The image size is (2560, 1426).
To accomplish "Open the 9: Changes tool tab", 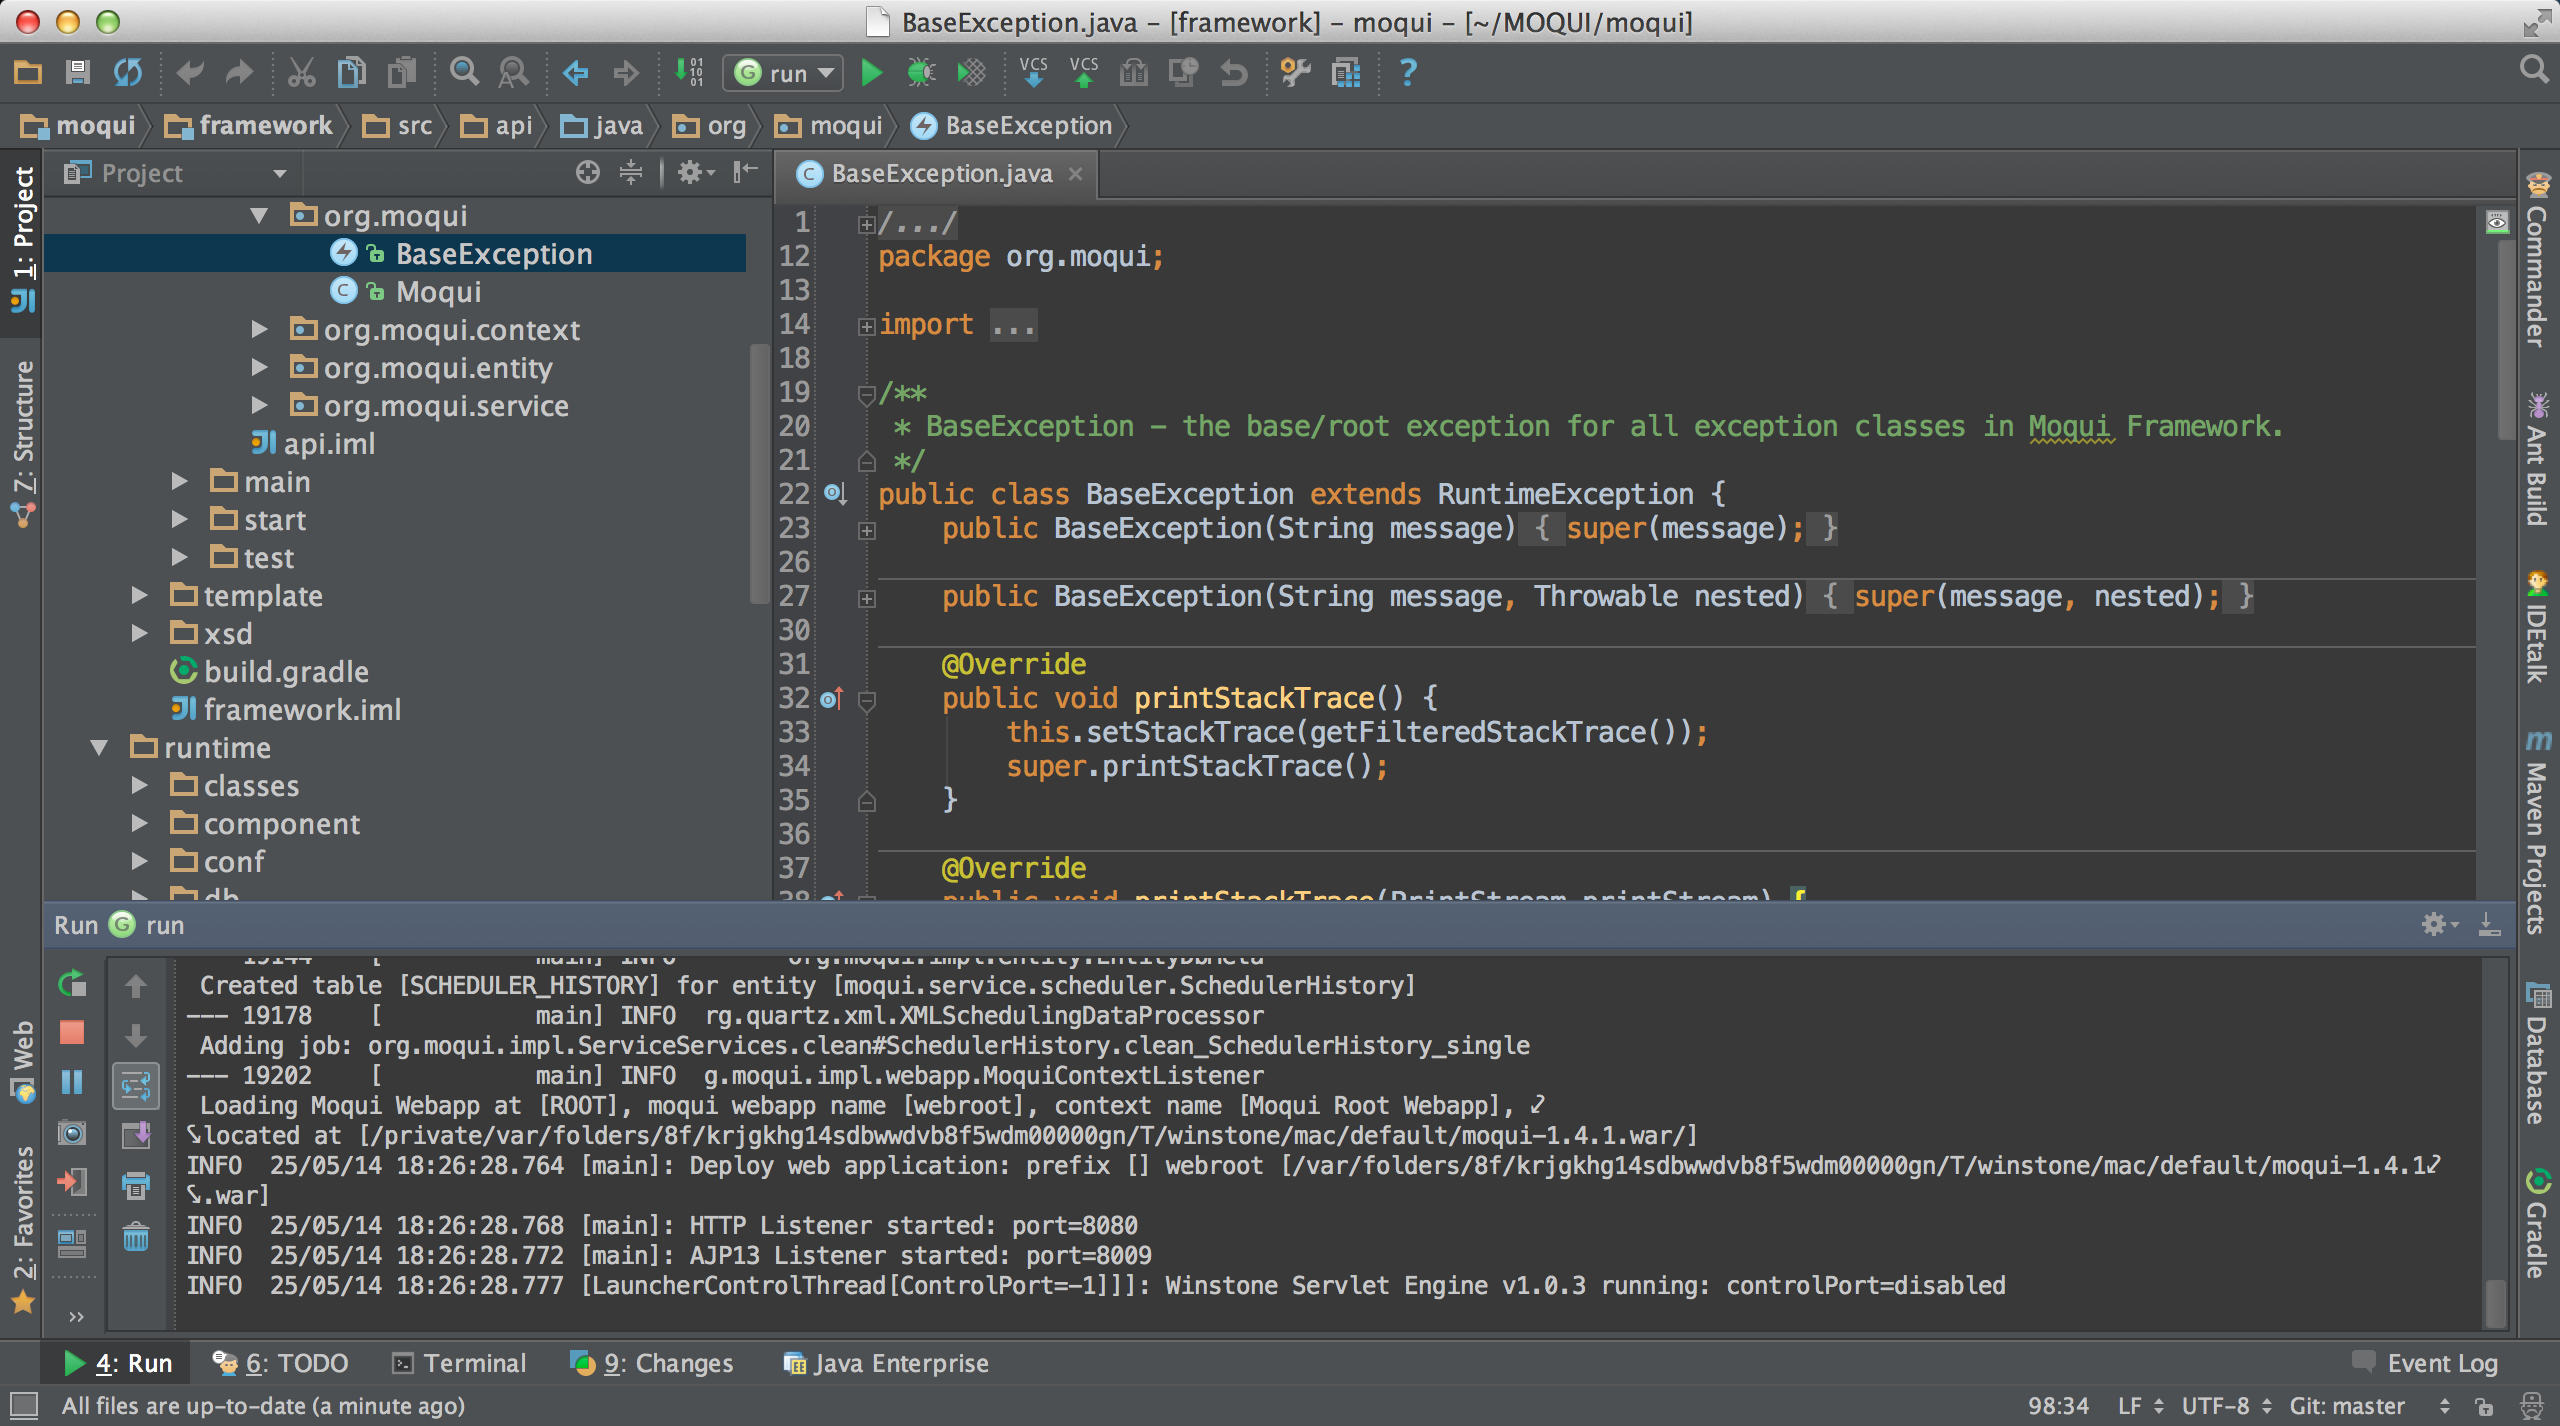I will click(651, 1363).
